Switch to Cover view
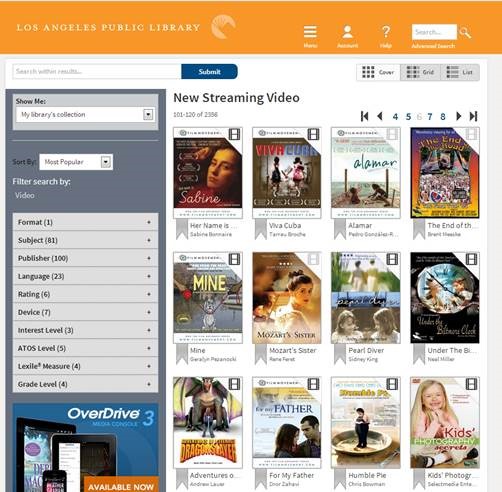Screen dimensions: 502x492 pos(378,72)
